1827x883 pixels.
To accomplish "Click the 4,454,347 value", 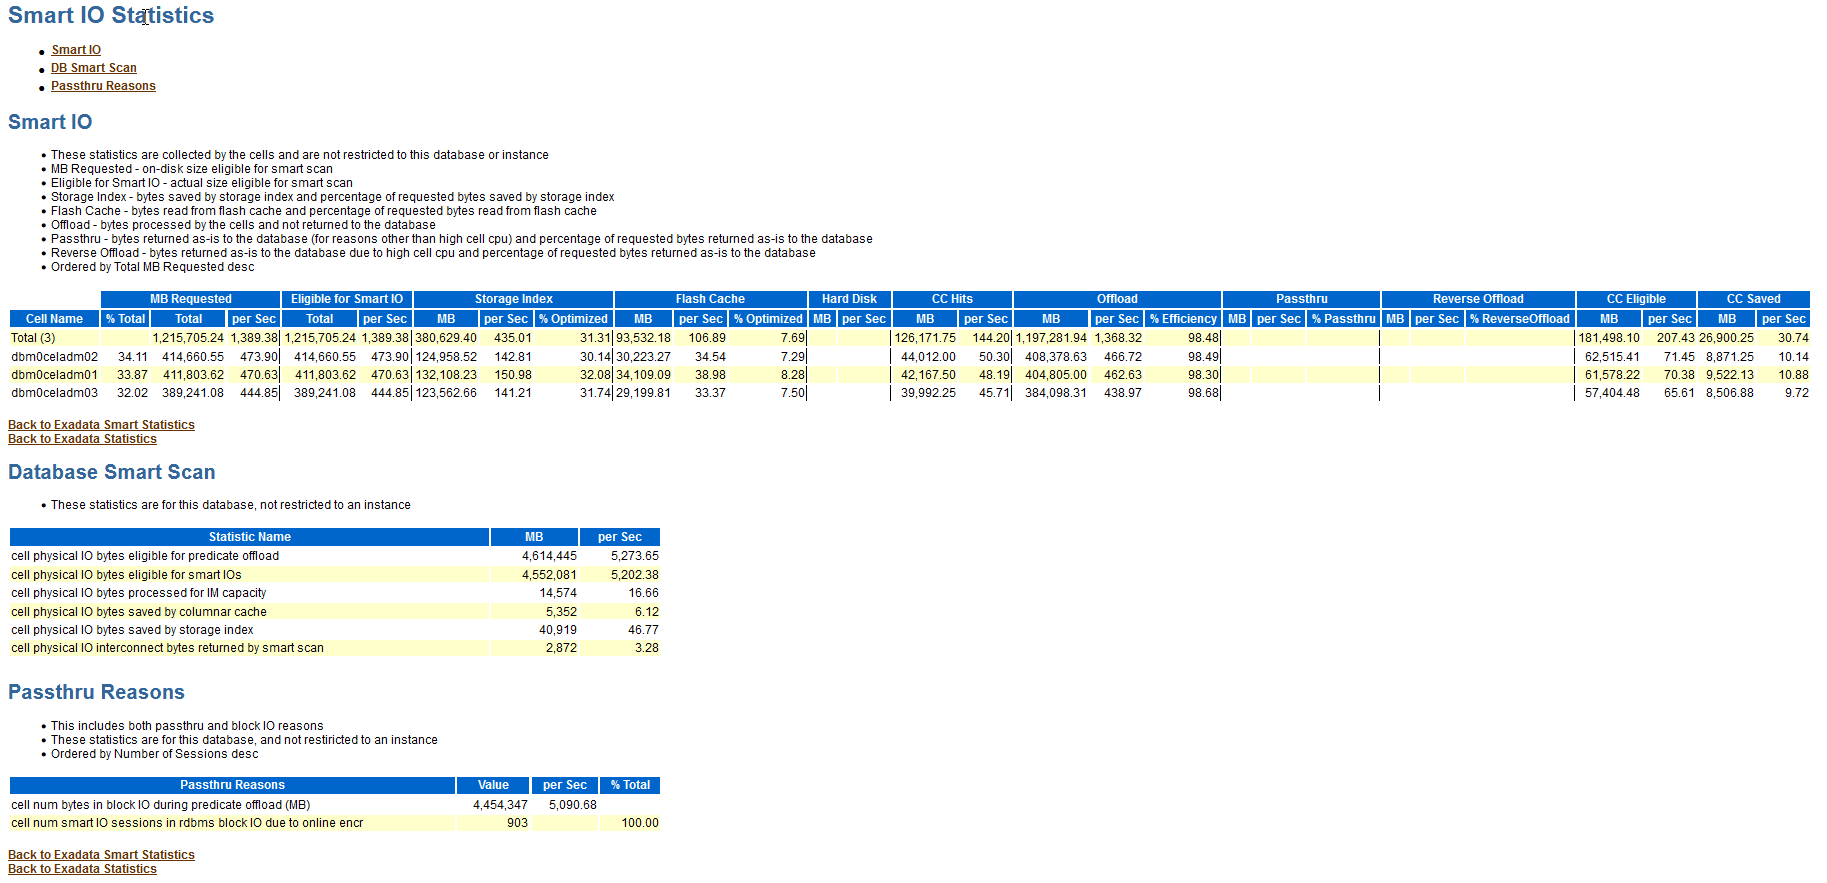I will tap(500, 805).
